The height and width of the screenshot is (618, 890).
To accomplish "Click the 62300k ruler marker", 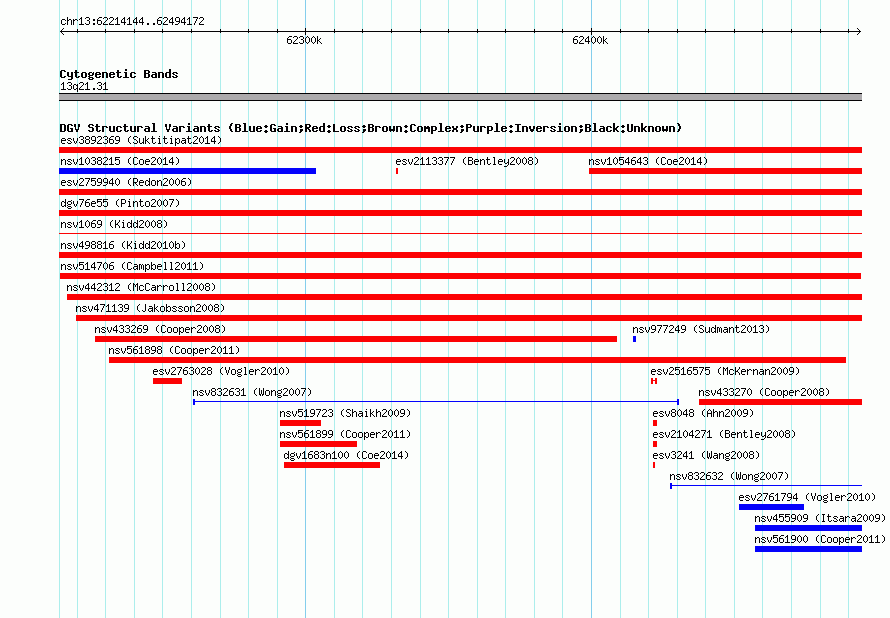I will click(304, 40).
